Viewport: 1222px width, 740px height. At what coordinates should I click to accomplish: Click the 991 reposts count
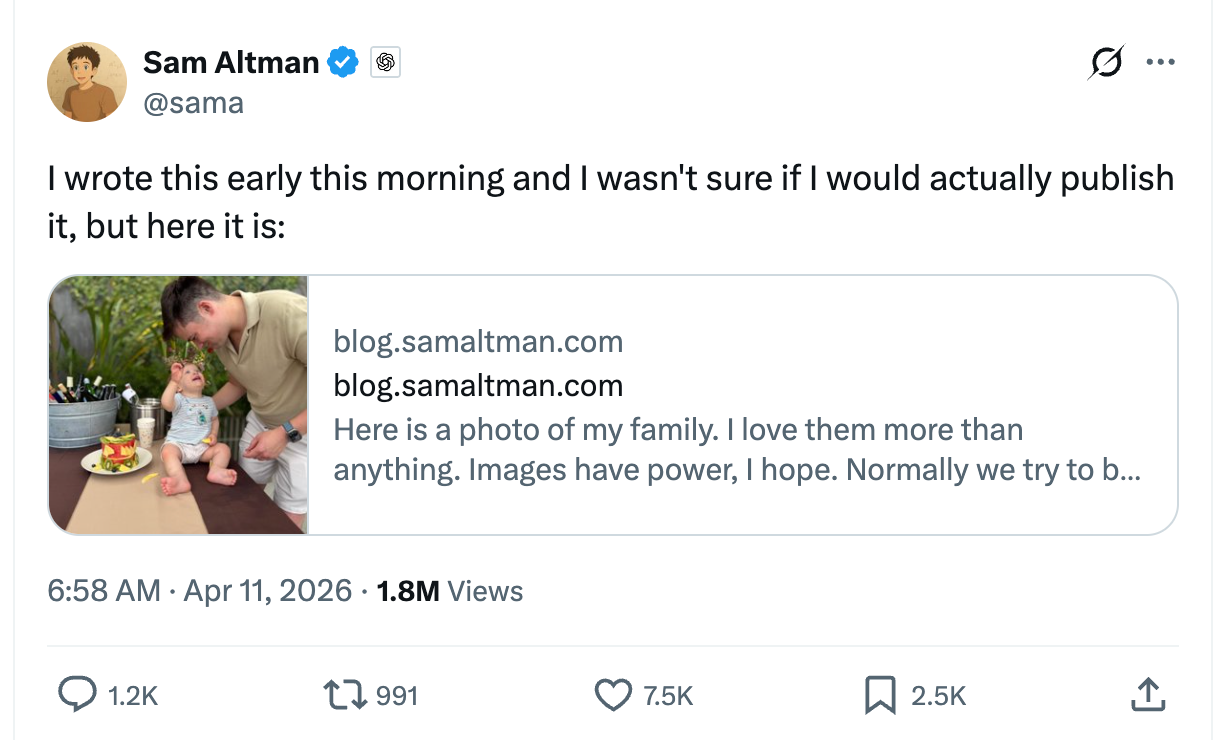pos(396,696)
